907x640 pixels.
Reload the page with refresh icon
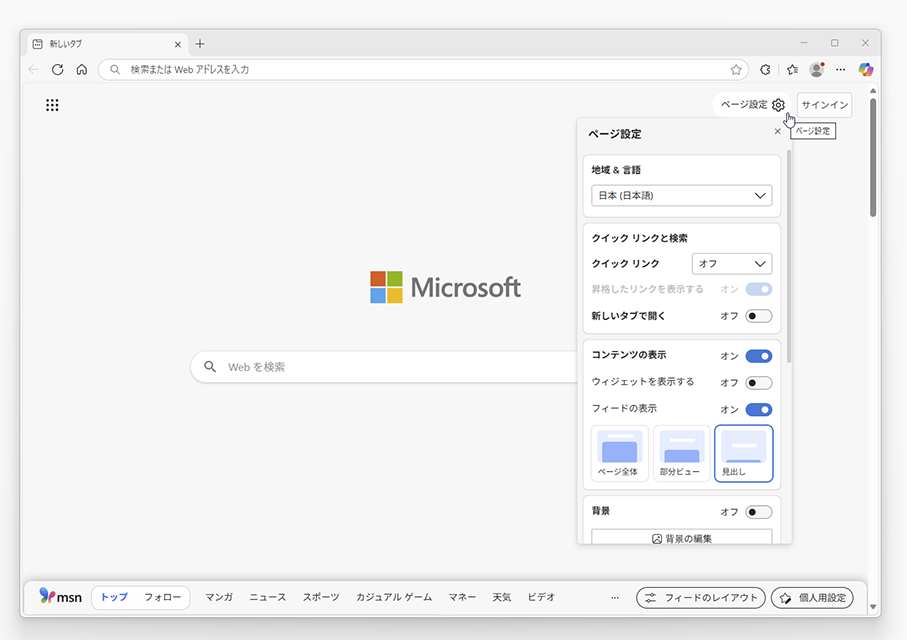click(57, 69)
